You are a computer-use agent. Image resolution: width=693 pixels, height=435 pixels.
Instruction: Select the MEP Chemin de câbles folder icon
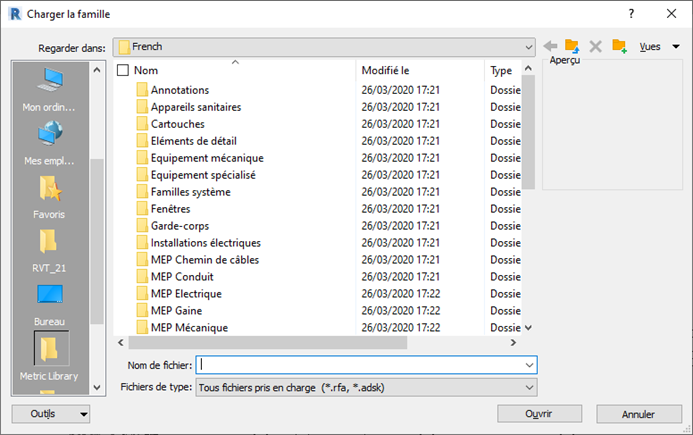click(x=142, y=259)
